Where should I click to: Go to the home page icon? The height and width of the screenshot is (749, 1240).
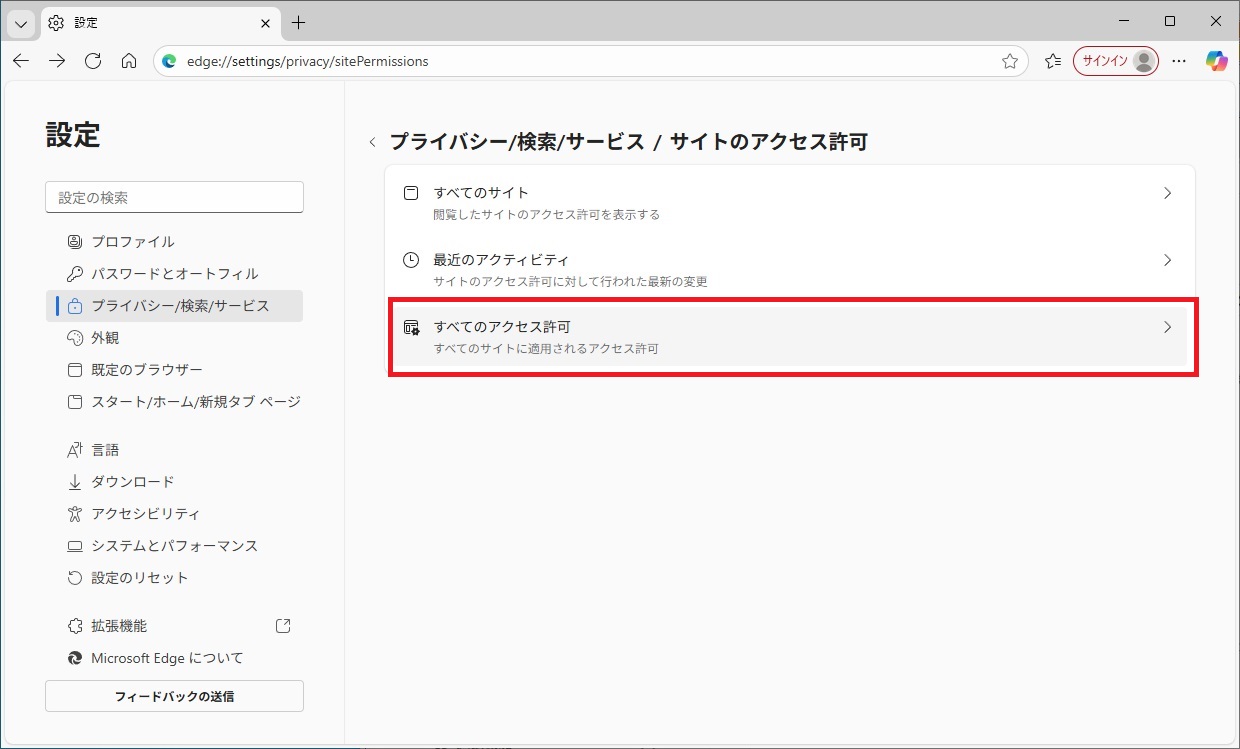point(129,61)
